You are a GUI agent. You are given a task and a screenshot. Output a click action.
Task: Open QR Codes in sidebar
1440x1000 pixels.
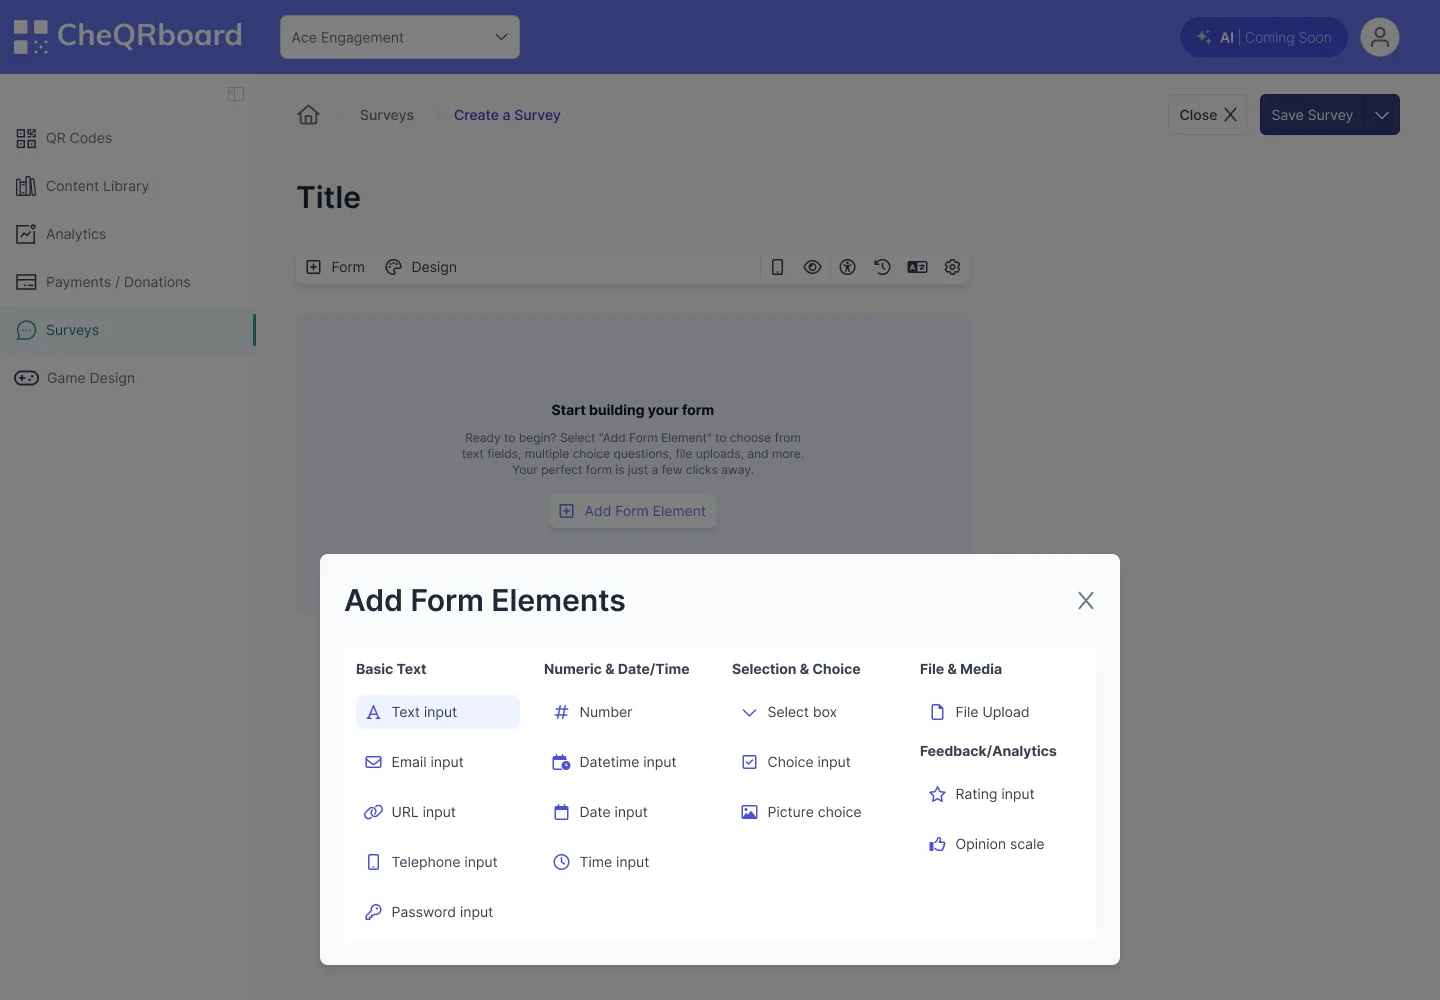128,138
